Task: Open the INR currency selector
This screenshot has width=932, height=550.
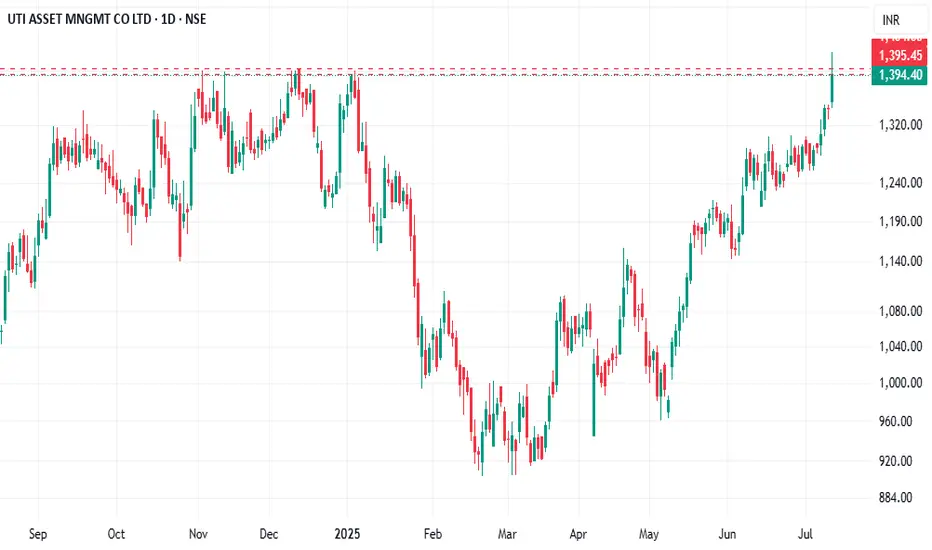Action: pyautogui.click(x=889, y=19)
